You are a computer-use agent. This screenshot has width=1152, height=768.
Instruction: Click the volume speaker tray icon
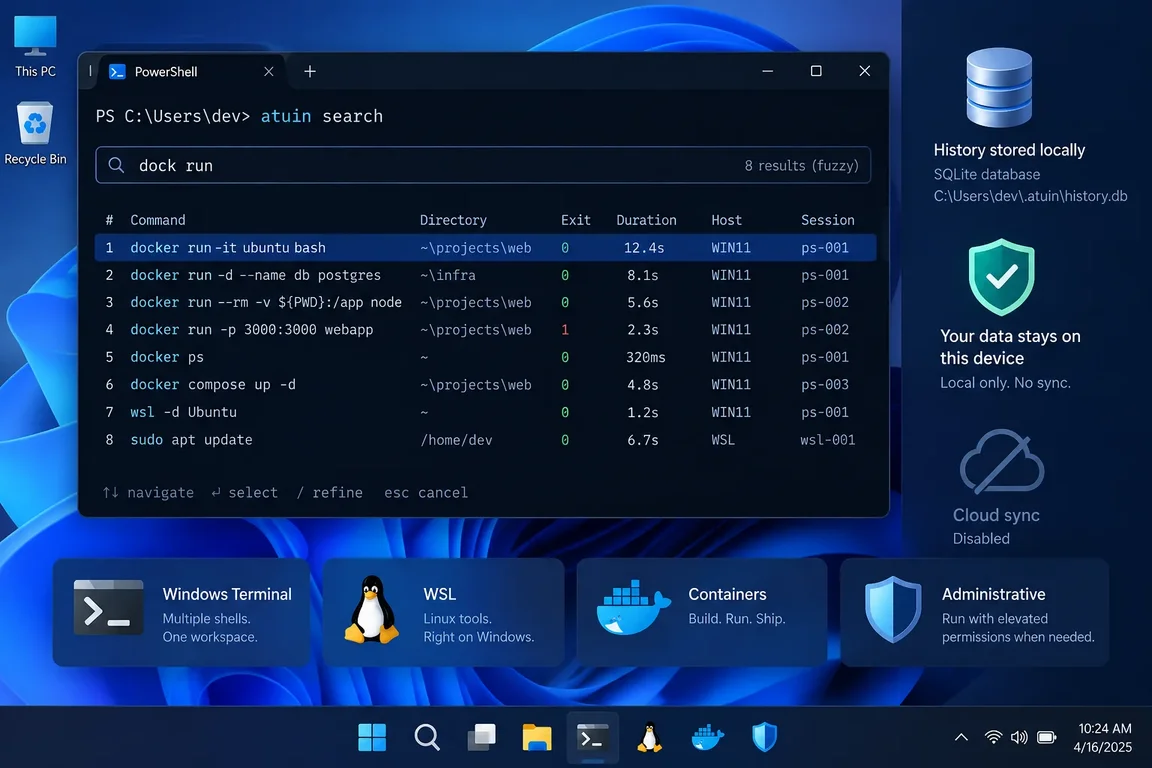click(x=1019, y=737)
